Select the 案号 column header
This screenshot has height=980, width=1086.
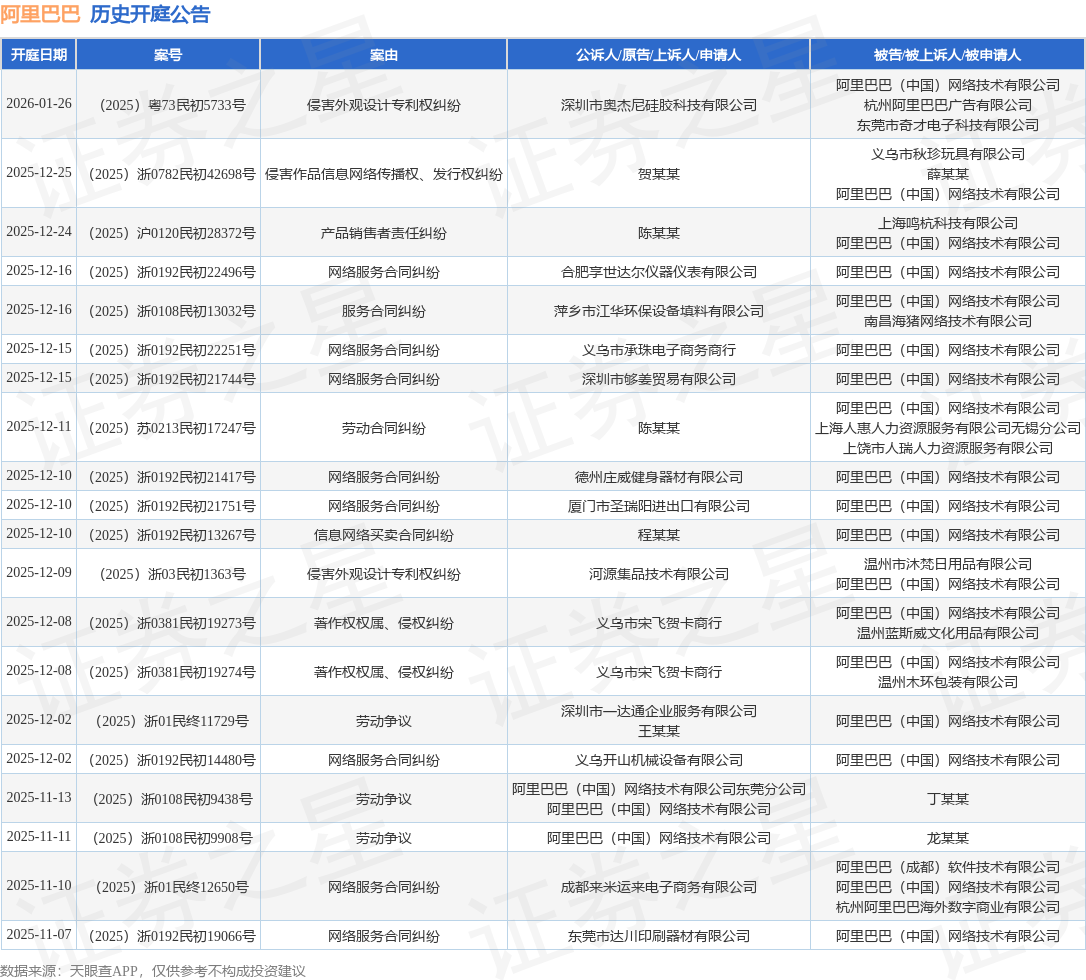tap(168, 55)
